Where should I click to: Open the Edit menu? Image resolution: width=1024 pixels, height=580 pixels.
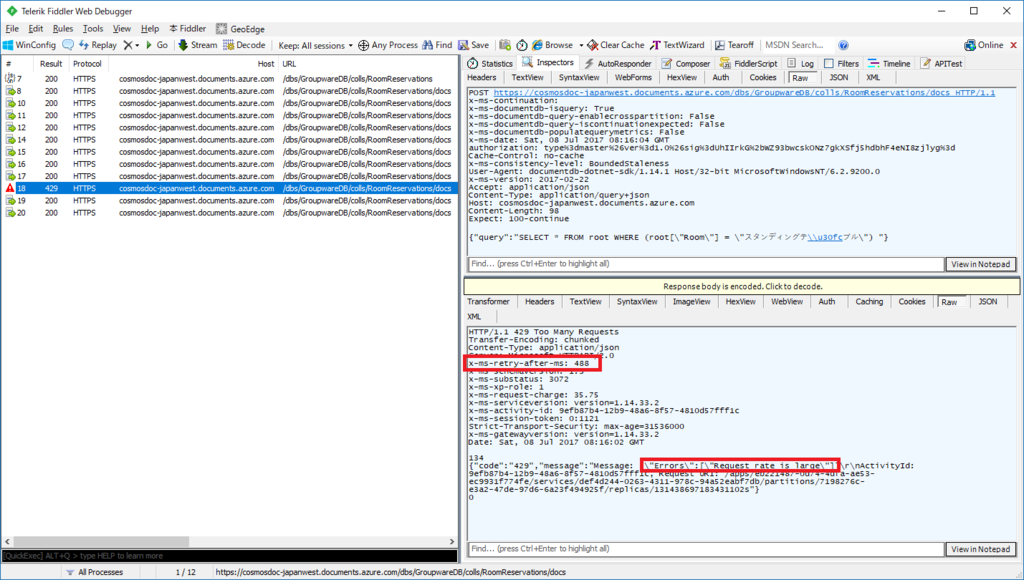point(35,29)
